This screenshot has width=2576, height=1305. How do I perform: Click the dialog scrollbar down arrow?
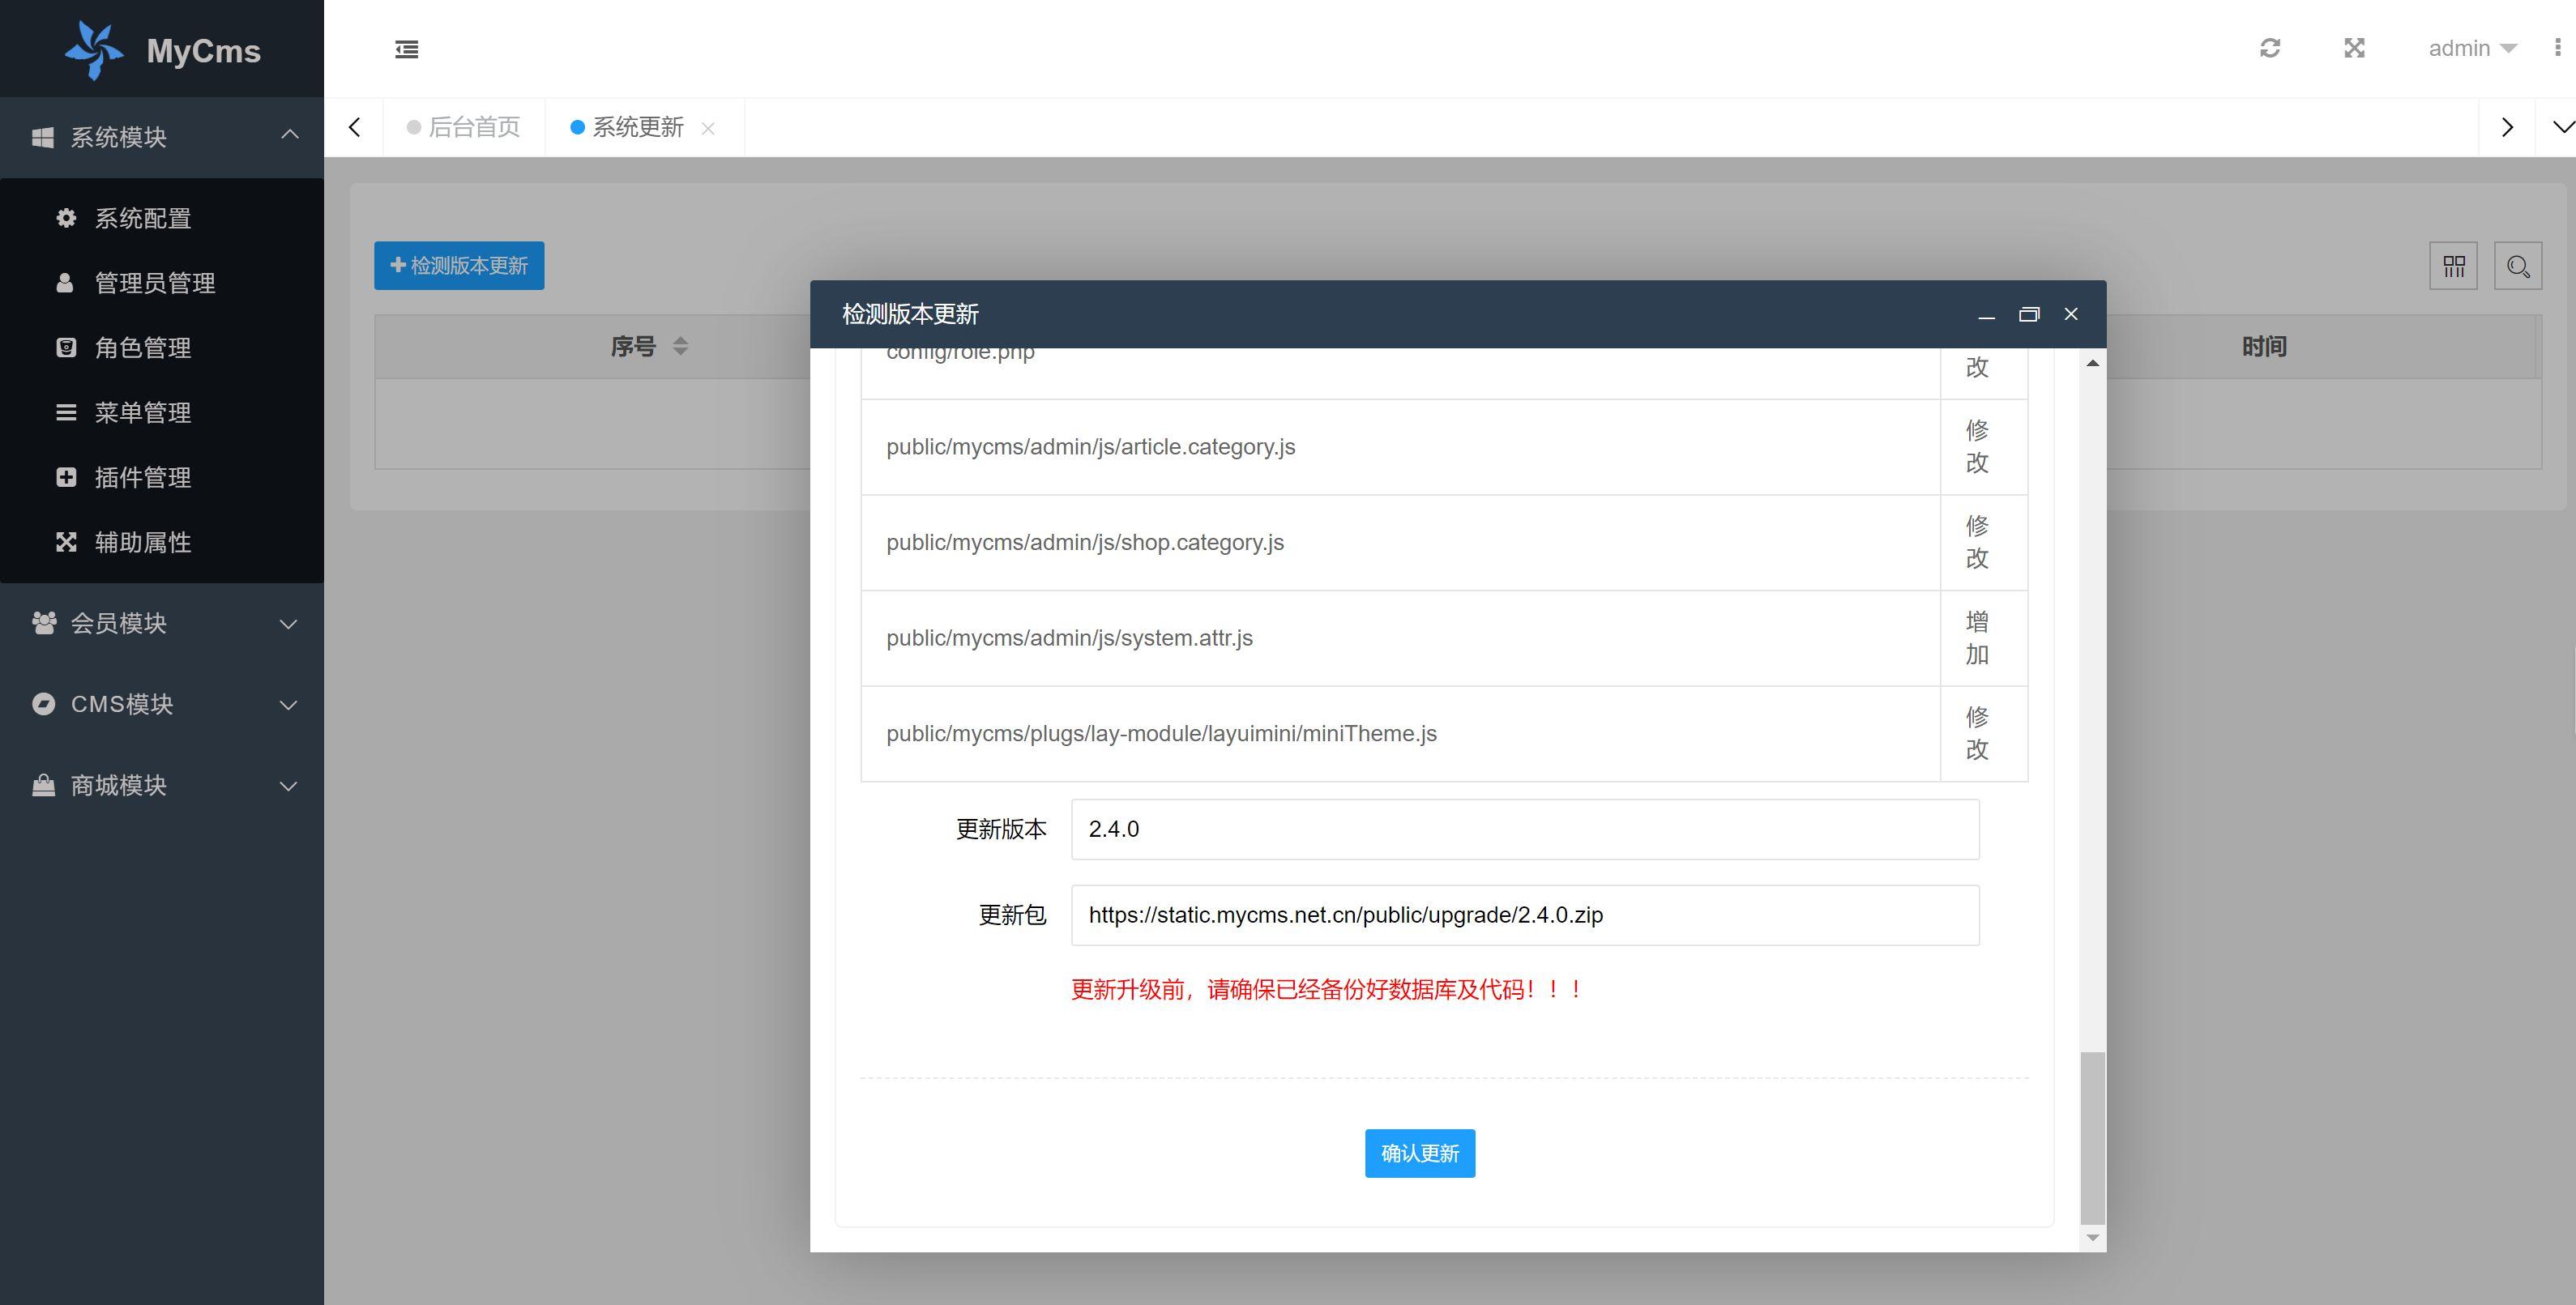pos(2093,1238)
